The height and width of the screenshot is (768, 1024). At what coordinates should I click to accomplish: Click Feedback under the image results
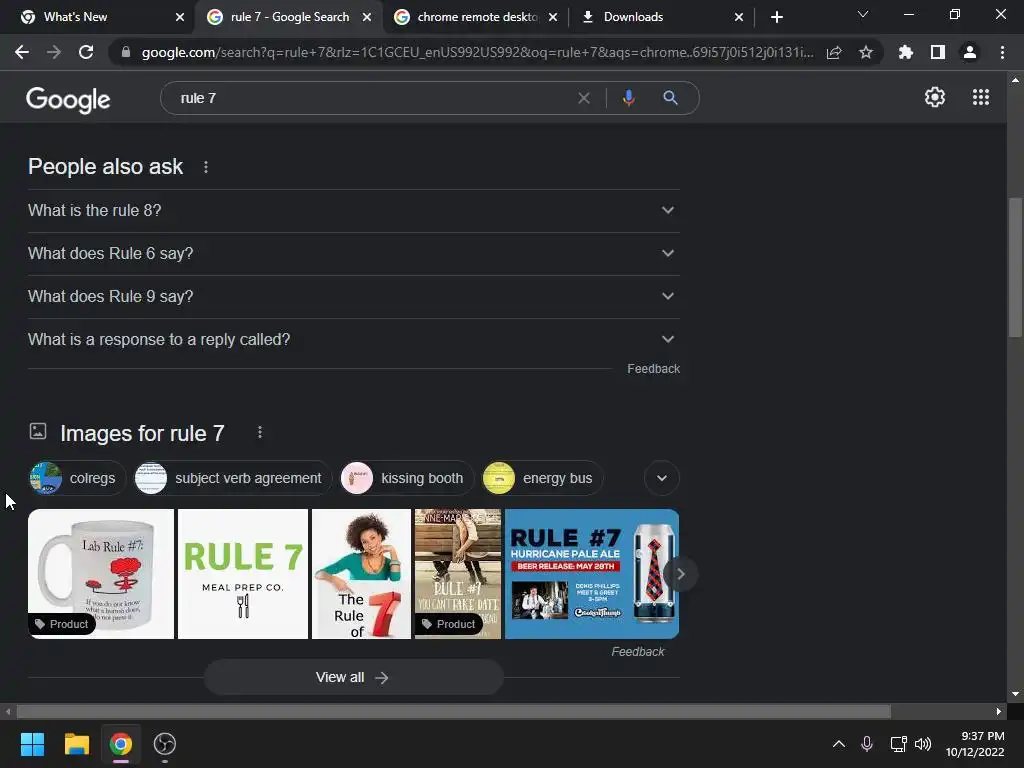(637, 652)
